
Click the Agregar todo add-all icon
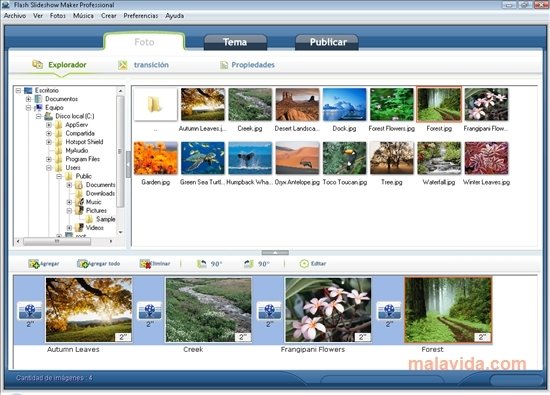(83, 264)
